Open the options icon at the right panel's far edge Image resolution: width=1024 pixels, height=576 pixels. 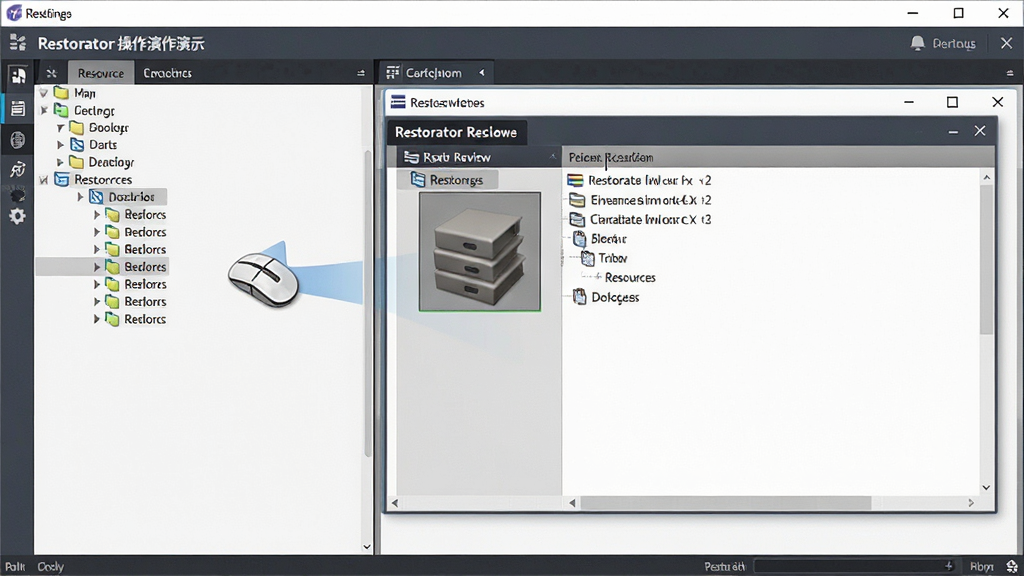pyautogui.click(x=1010, y=73)
